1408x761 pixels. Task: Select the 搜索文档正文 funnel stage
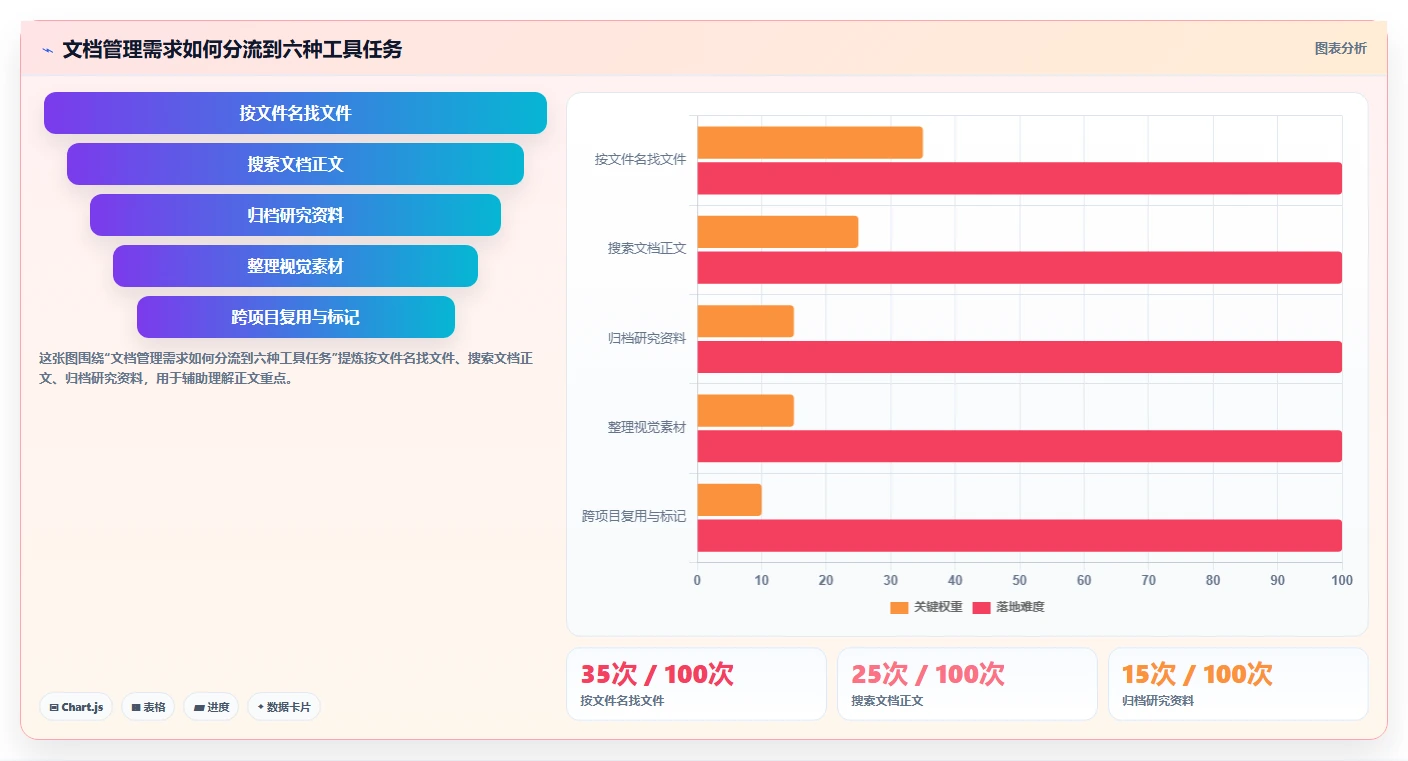pos(295,164)
